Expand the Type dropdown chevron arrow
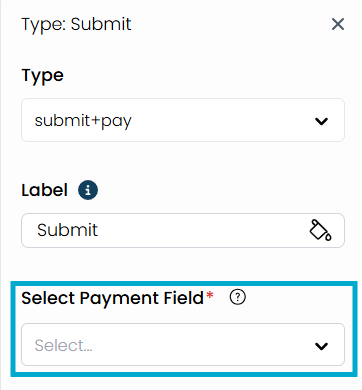 [x=321, y=121]
